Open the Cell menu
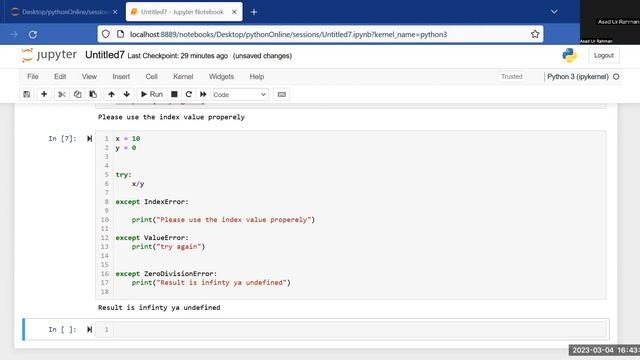 pos(151,76)
